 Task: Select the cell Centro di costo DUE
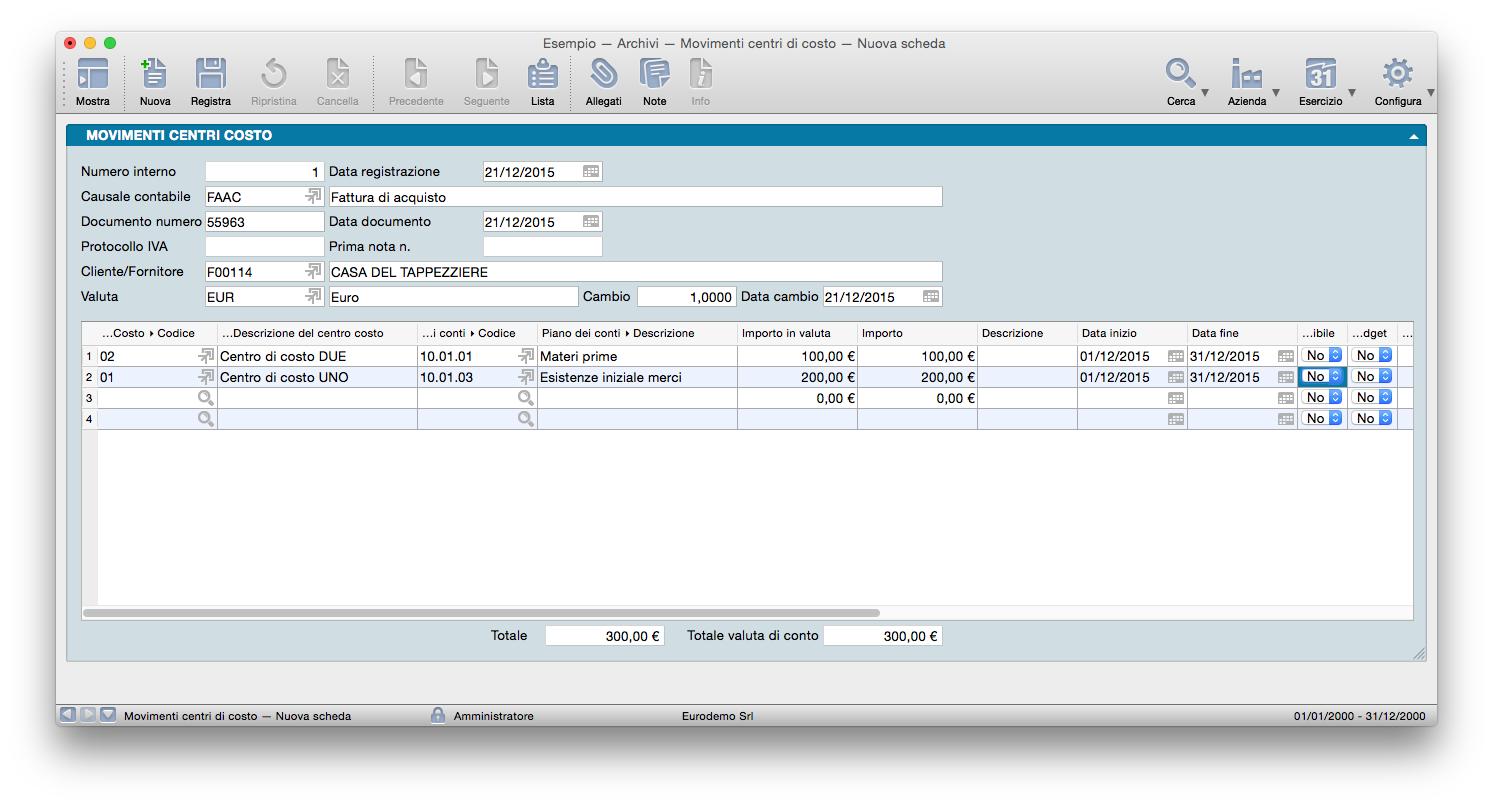point(318,356)
